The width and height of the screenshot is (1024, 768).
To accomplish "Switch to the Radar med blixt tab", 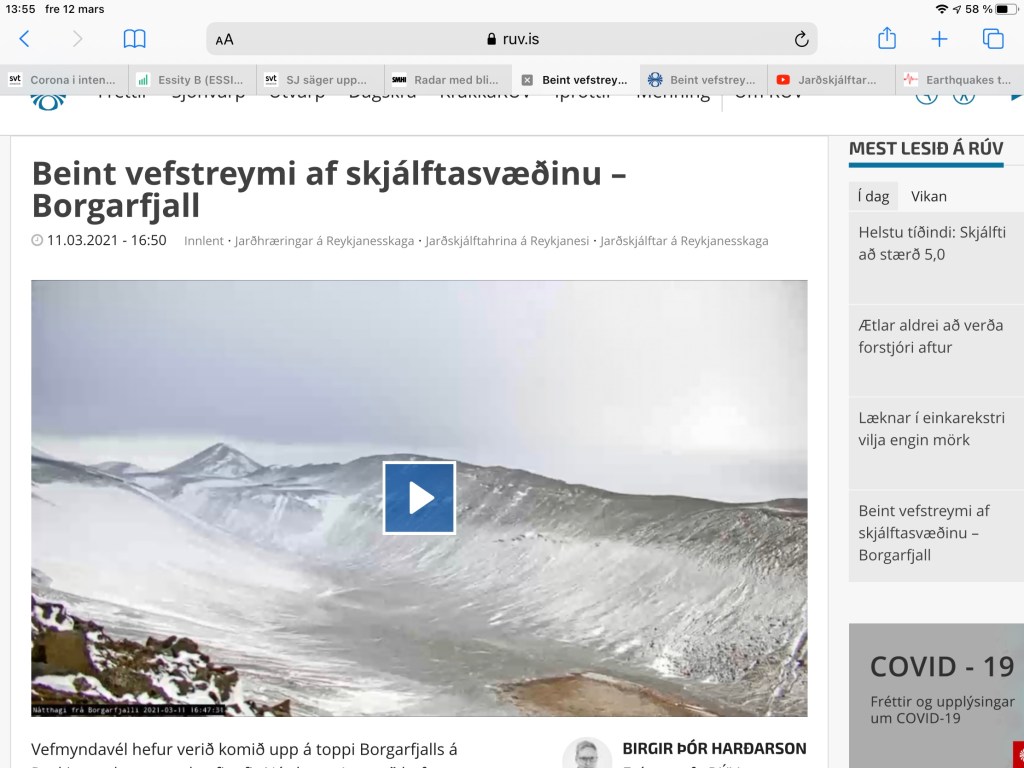I will click(448, 80).
